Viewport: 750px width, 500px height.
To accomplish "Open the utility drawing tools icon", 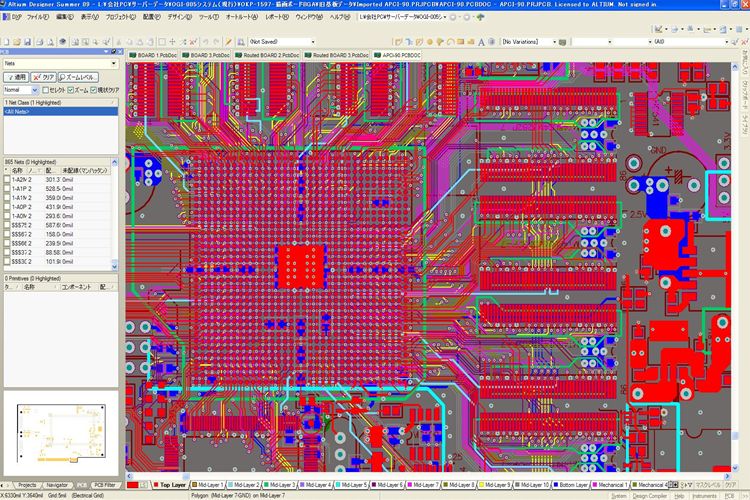I will point(659,30).
